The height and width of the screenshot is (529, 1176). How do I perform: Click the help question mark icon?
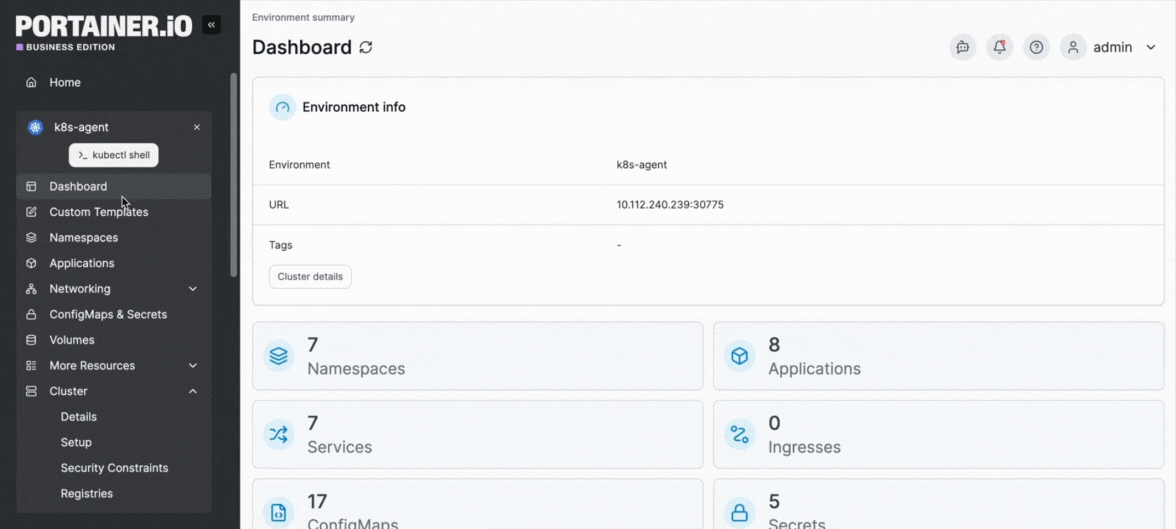click(x=1036, y=47)
